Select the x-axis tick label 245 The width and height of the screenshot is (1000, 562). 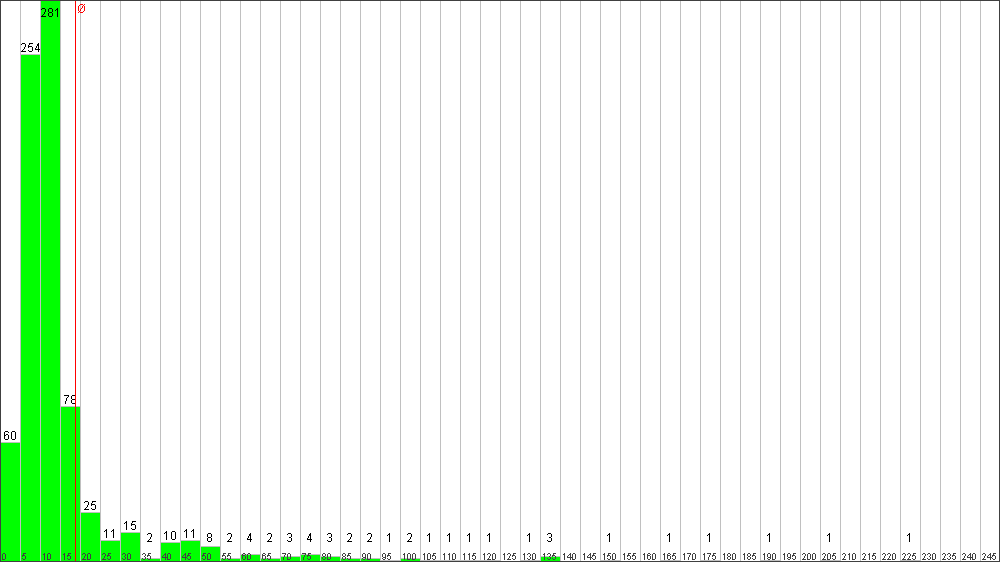(989, 556)
